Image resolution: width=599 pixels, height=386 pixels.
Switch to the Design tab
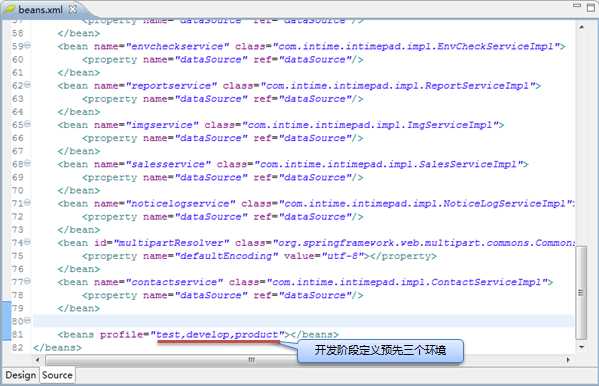[x=21, y=375]
